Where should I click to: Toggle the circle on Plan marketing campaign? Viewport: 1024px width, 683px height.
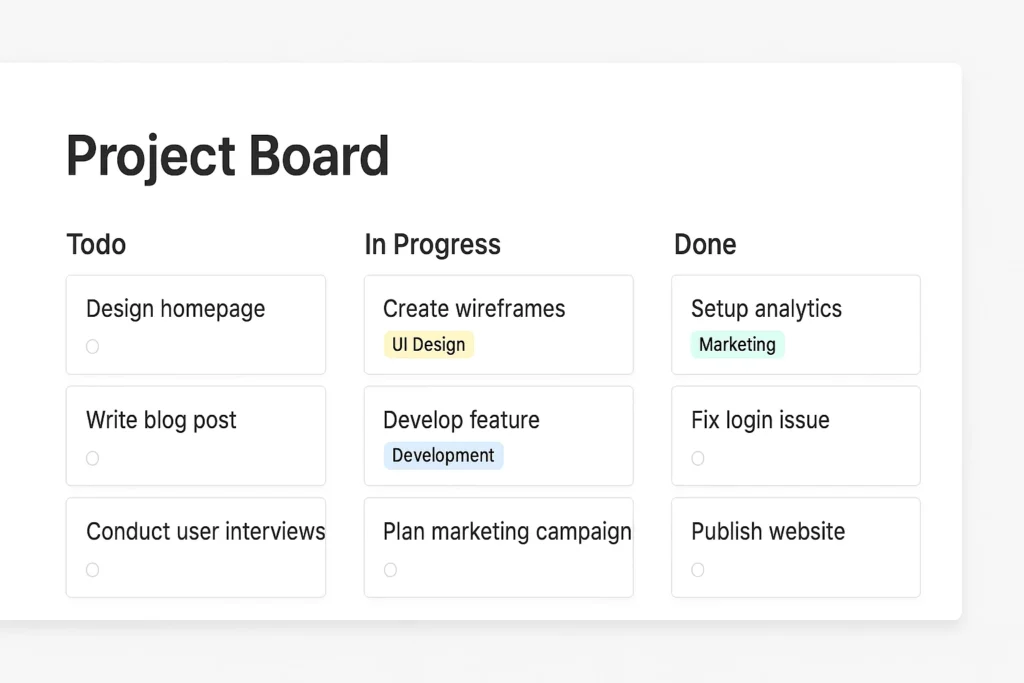390,570
